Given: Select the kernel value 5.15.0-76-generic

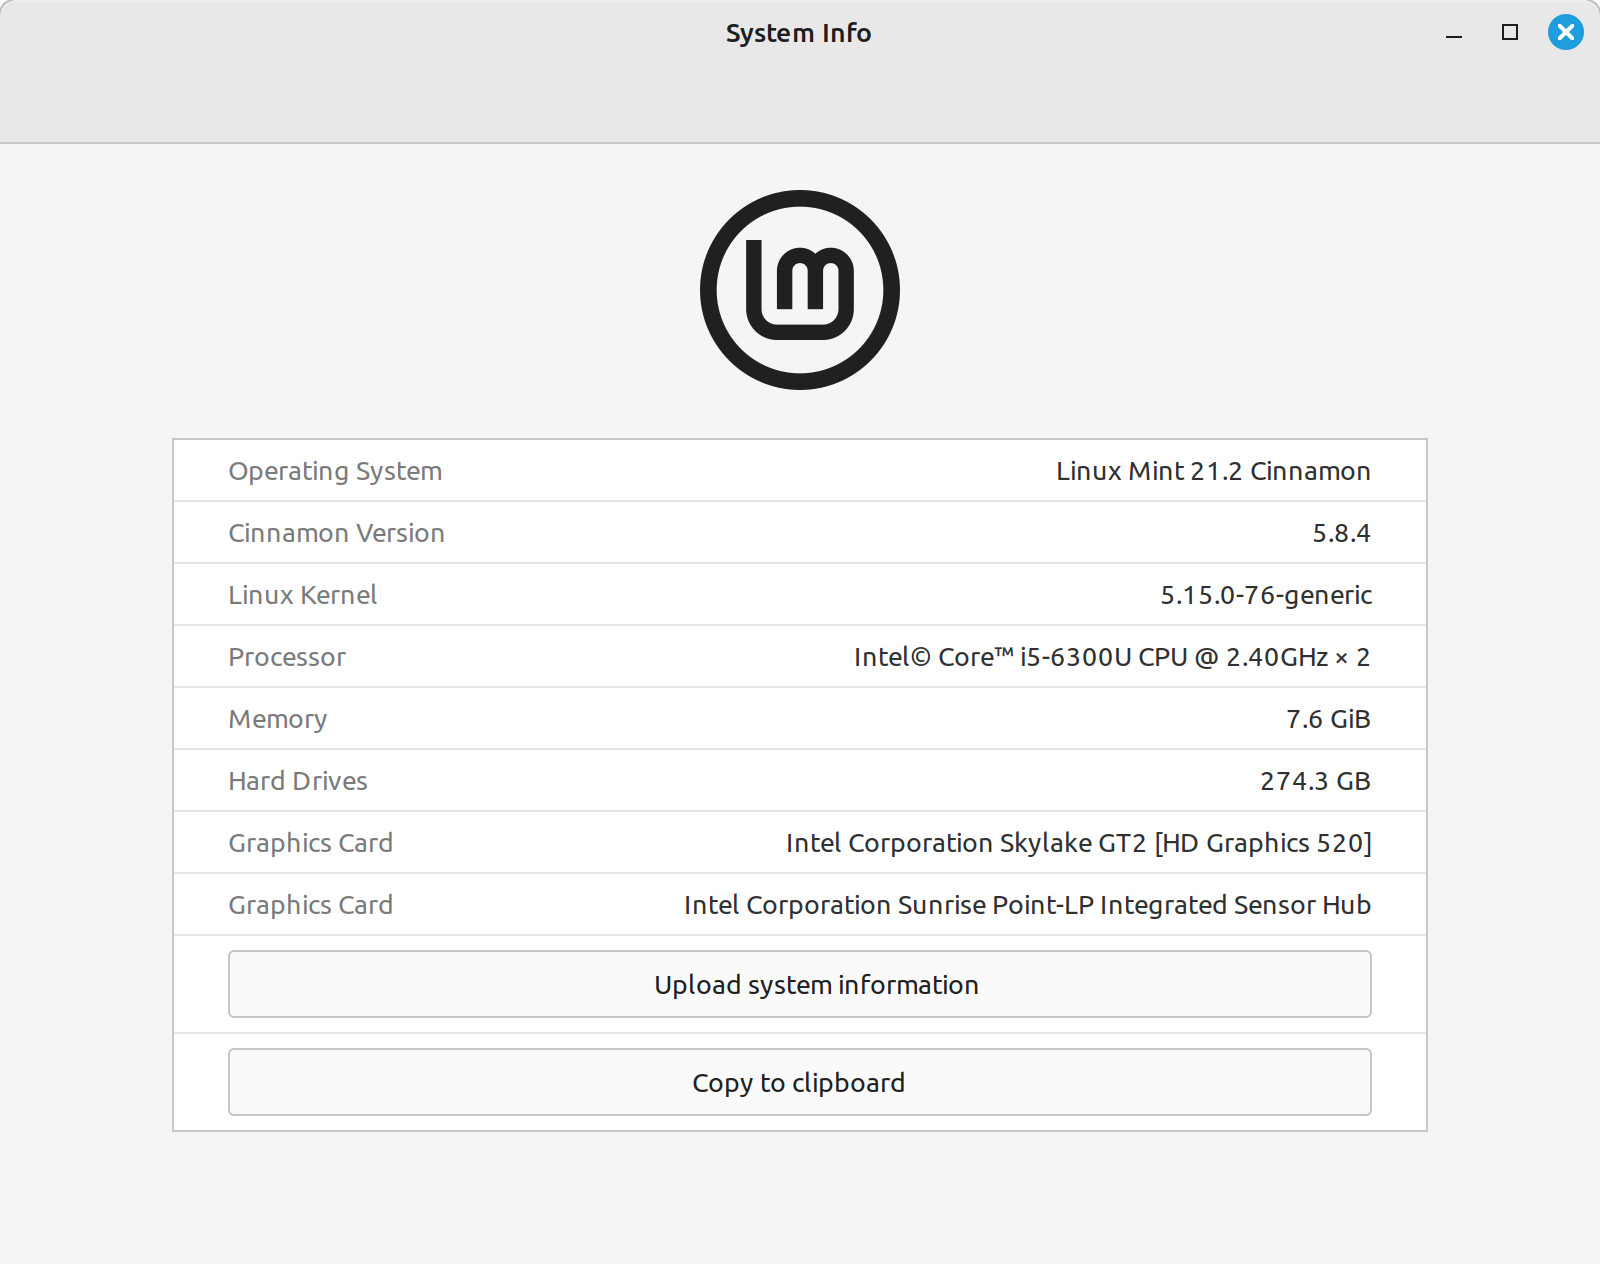Looking at the screenshot, I should [x=1266, y=595].
